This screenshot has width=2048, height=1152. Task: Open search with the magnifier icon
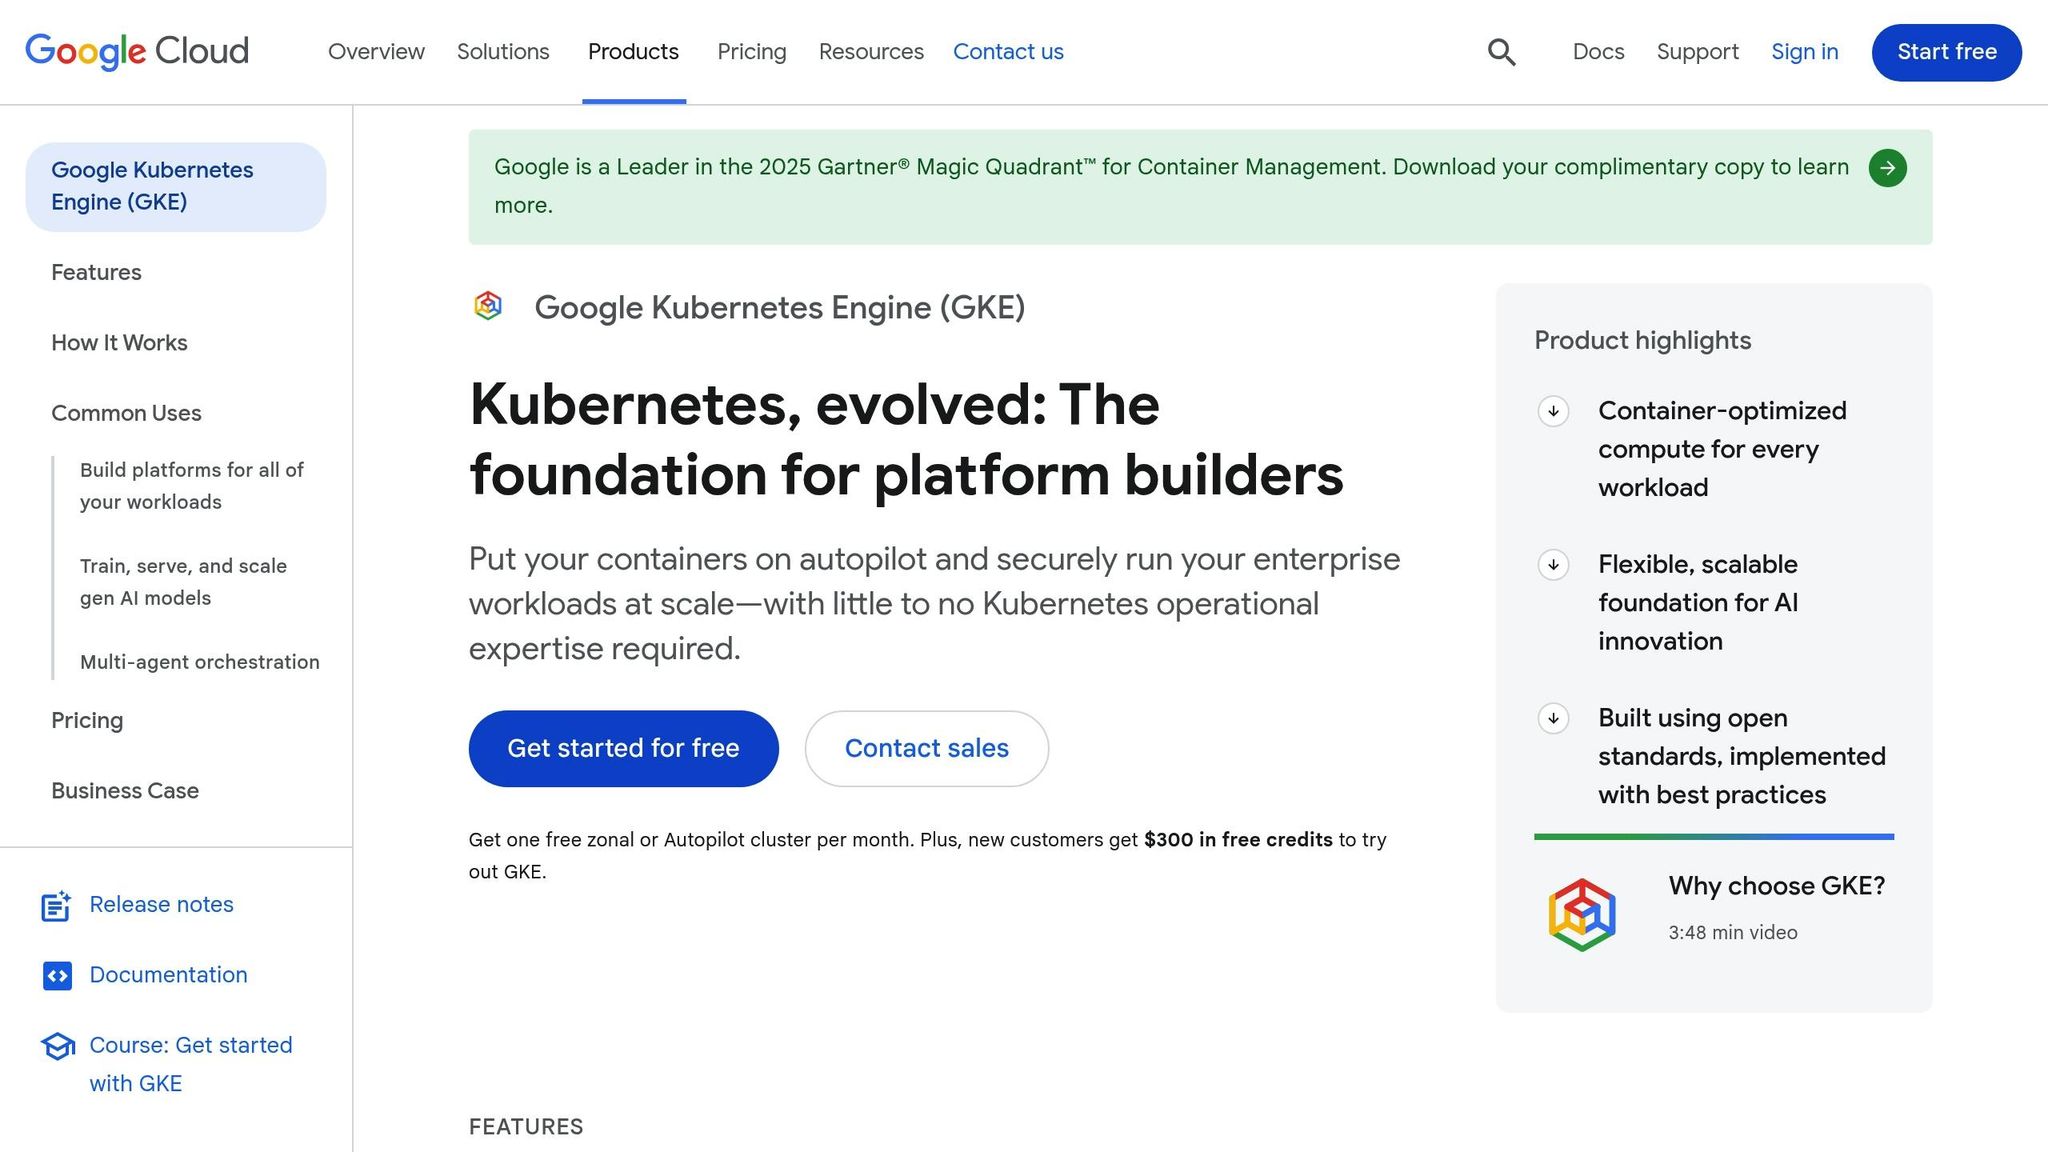click(x=1501, y=52)
